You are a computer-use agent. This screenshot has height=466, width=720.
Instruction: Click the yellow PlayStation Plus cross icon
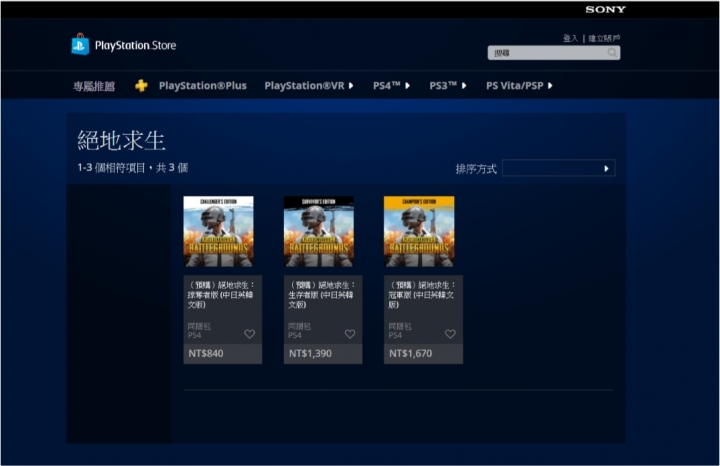coord(141,85)
